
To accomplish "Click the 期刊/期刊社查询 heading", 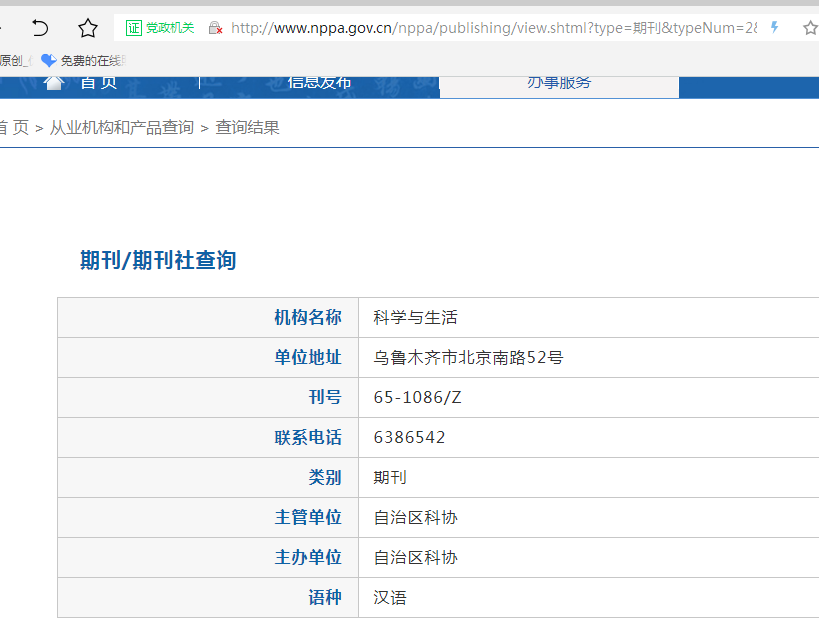I will [x=158, y=261].
